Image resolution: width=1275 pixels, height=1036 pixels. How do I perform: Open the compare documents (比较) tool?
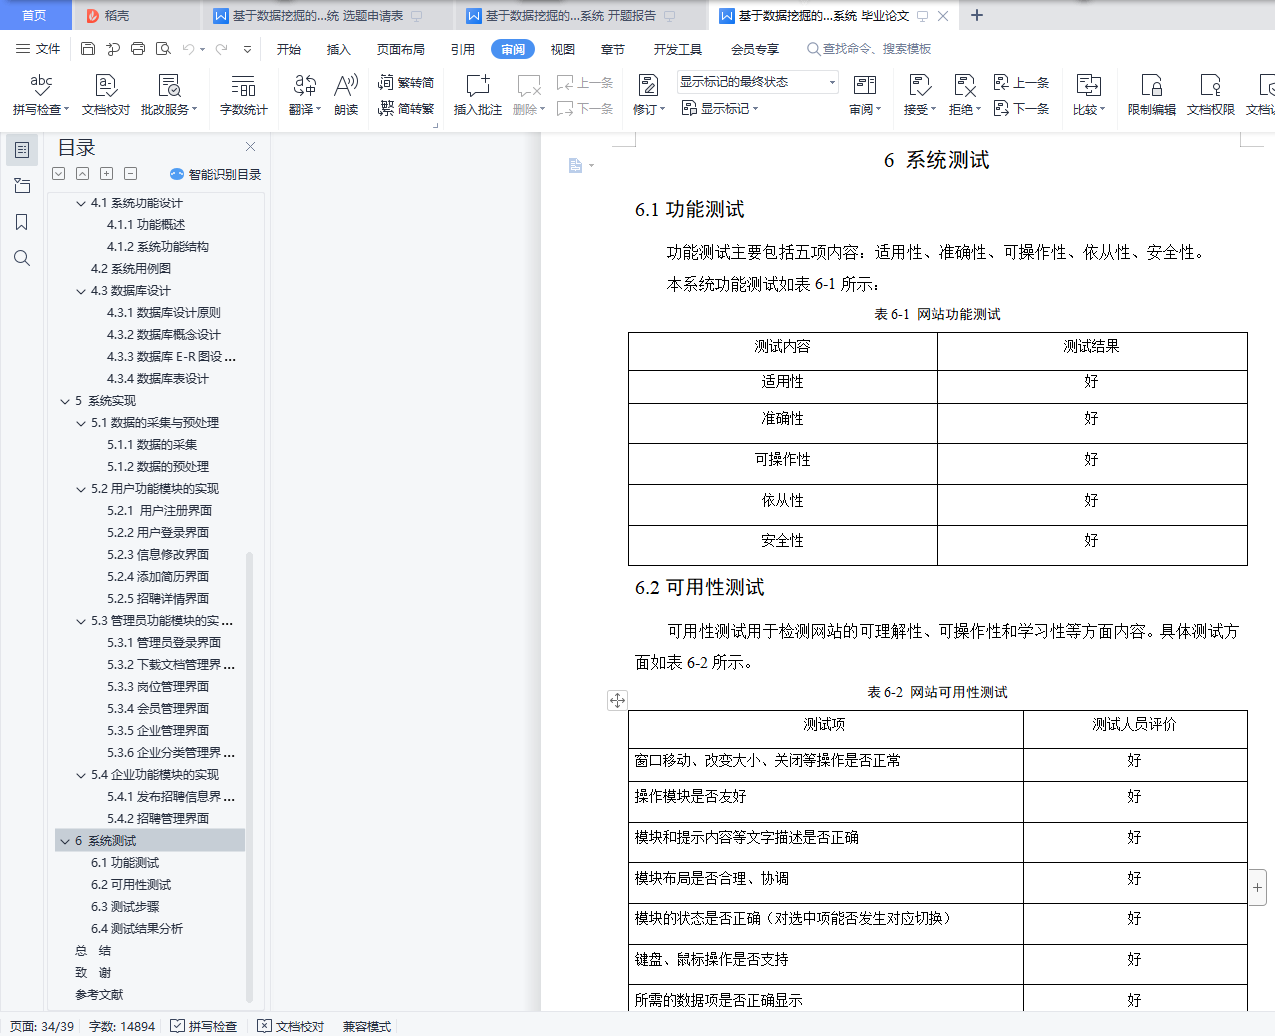(x=1089, y=95)
